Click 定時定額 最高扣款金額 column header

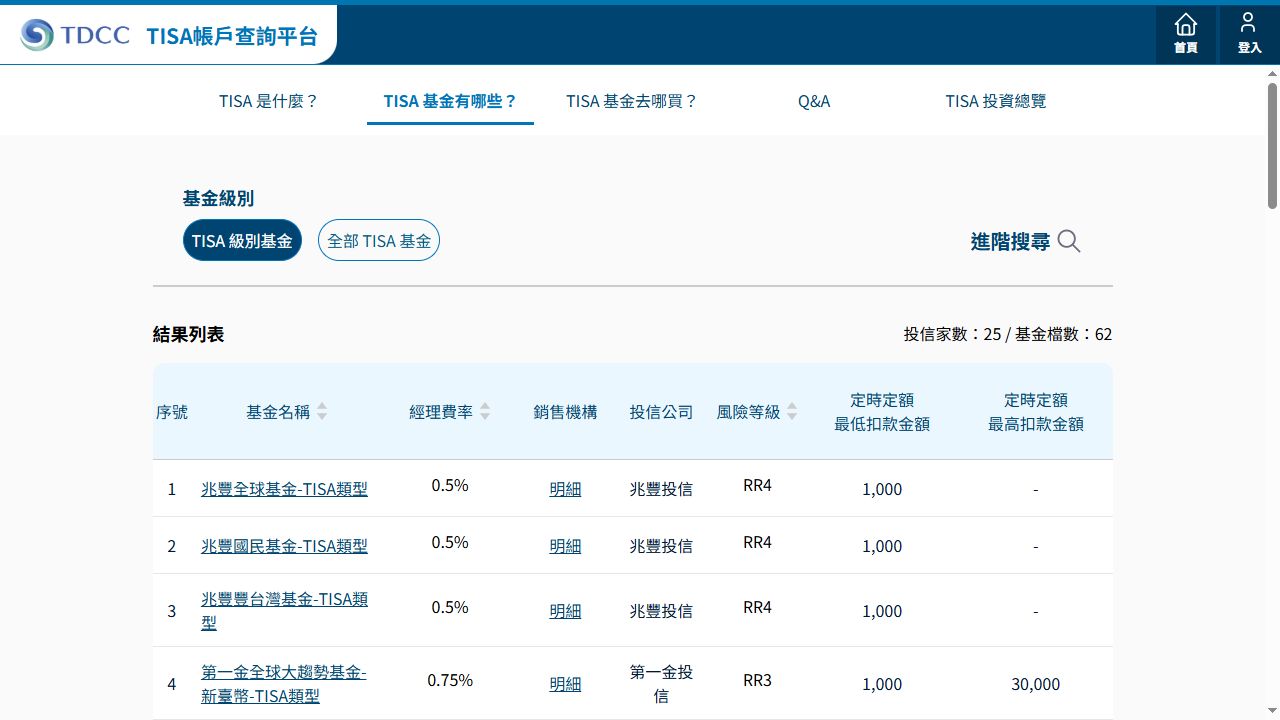pyautogui.click(x=1036, y=412)
